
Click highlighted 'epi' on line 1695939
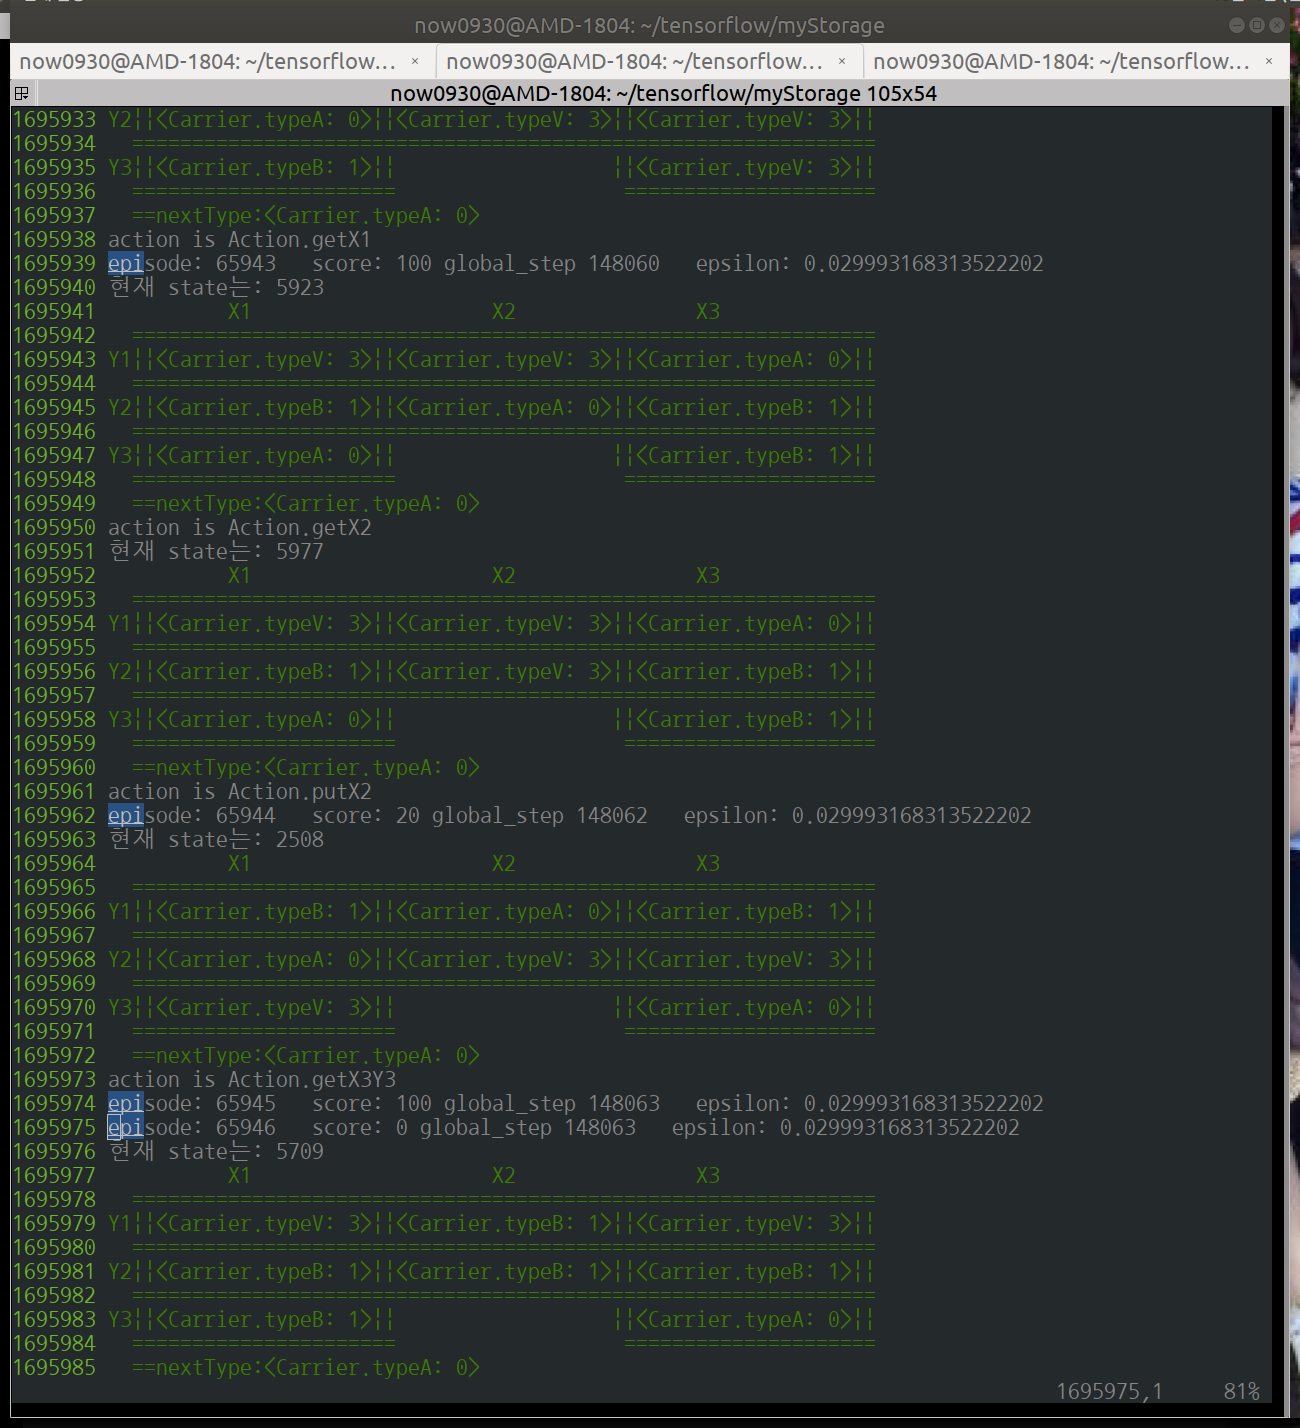pos(125,263)
